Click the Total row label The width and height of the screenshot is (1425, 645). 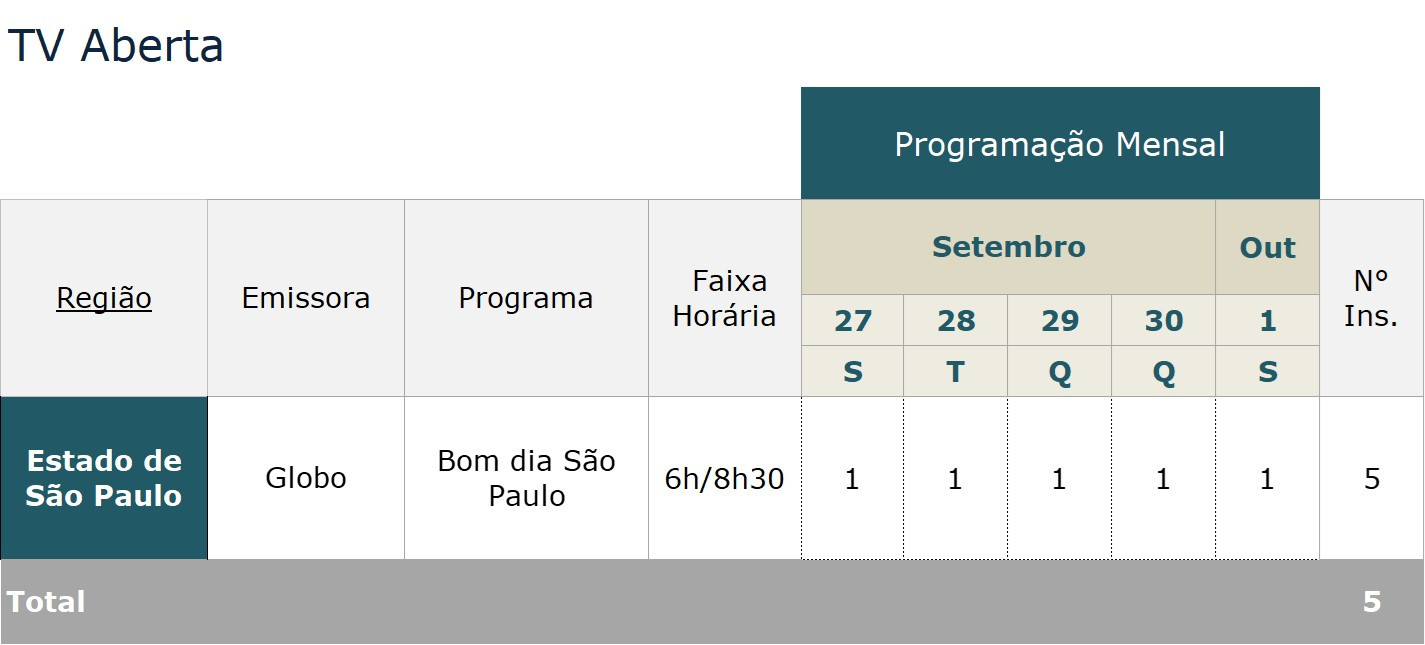(46, 602)
